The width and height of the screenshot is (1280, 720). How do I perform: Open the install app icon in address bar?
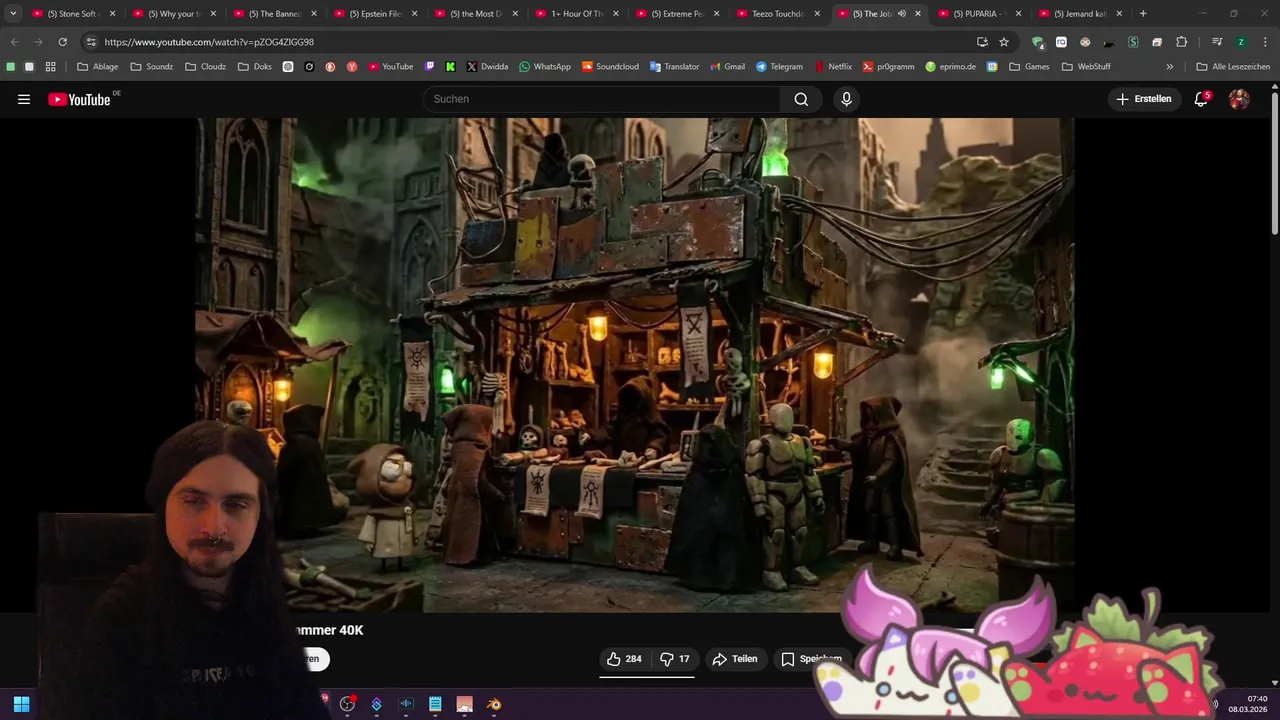[x=982, y=42]
